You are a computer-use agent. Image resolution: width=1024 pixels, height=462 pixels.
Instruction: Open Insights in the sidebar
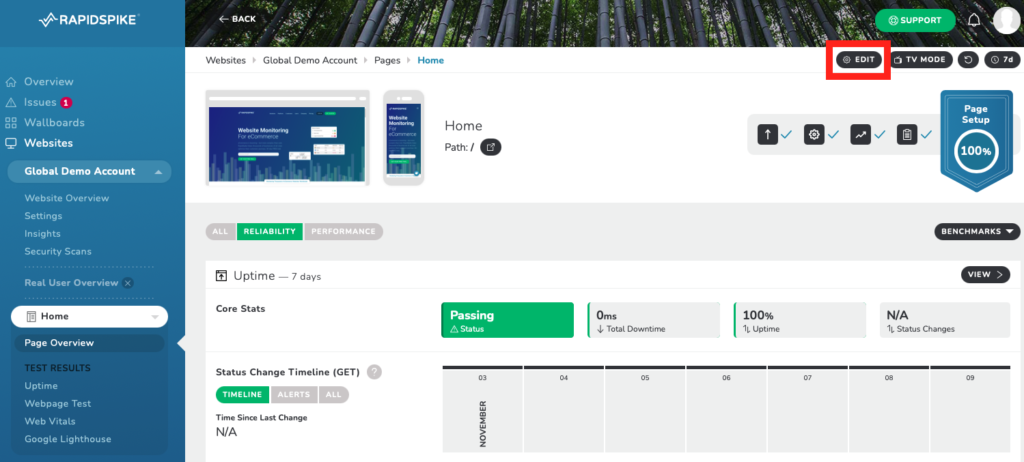42,233
